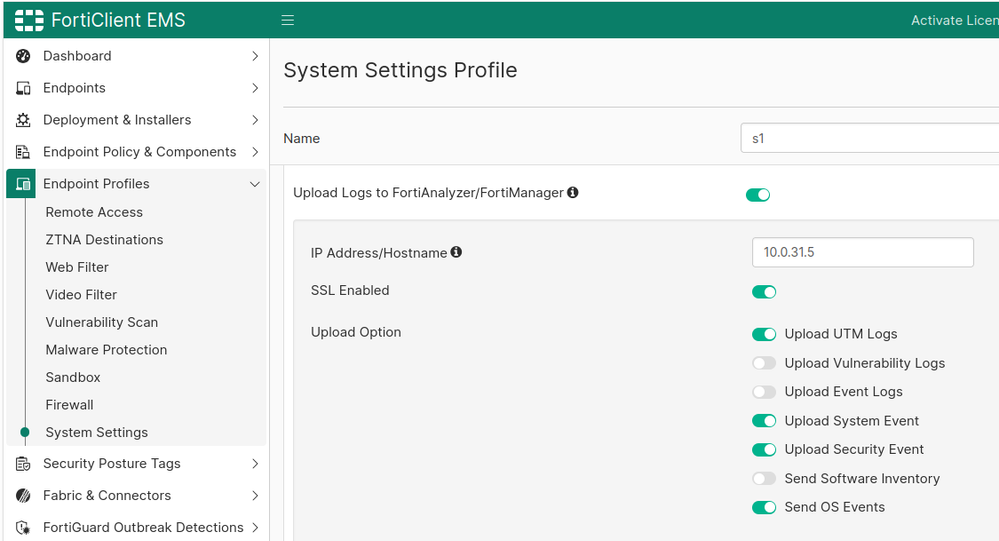Click info icon beside IP Address/Hostname
Viewport: 999px width, 541px height.
click(456, 252)
